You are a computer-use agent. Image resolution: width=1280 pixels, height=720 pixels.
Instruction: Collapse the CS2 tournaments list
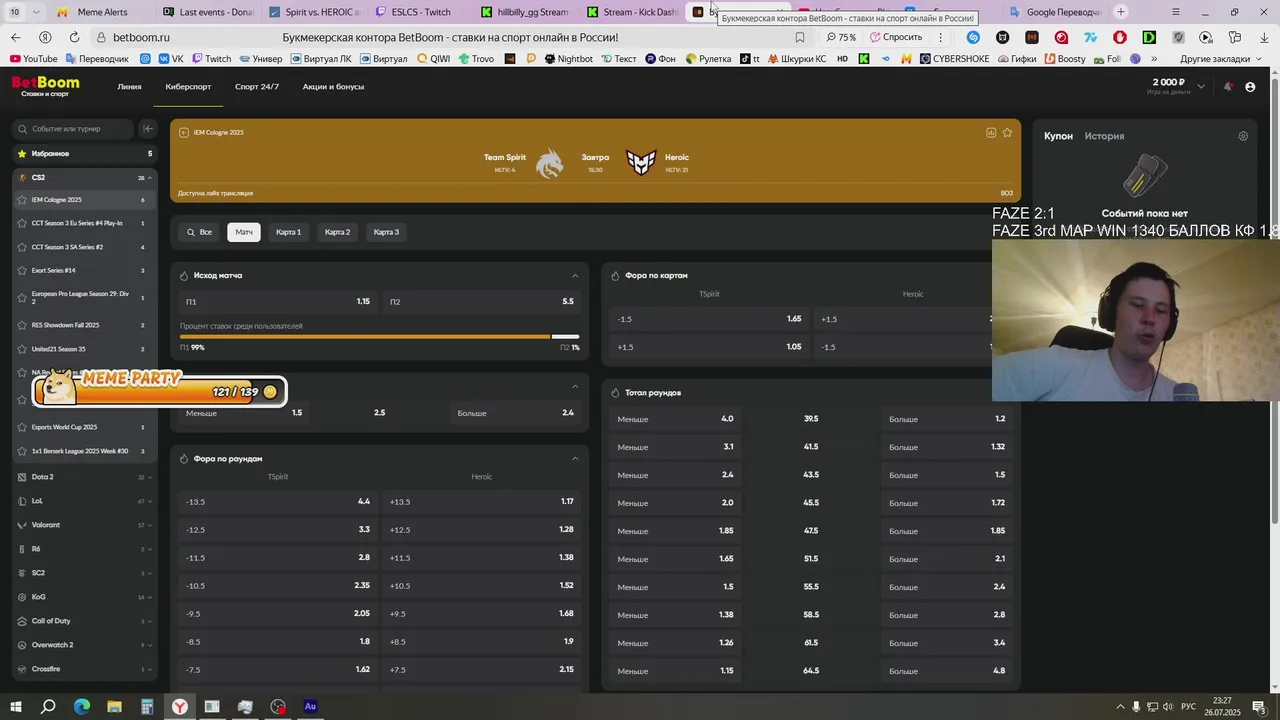[x=150, y=178]
